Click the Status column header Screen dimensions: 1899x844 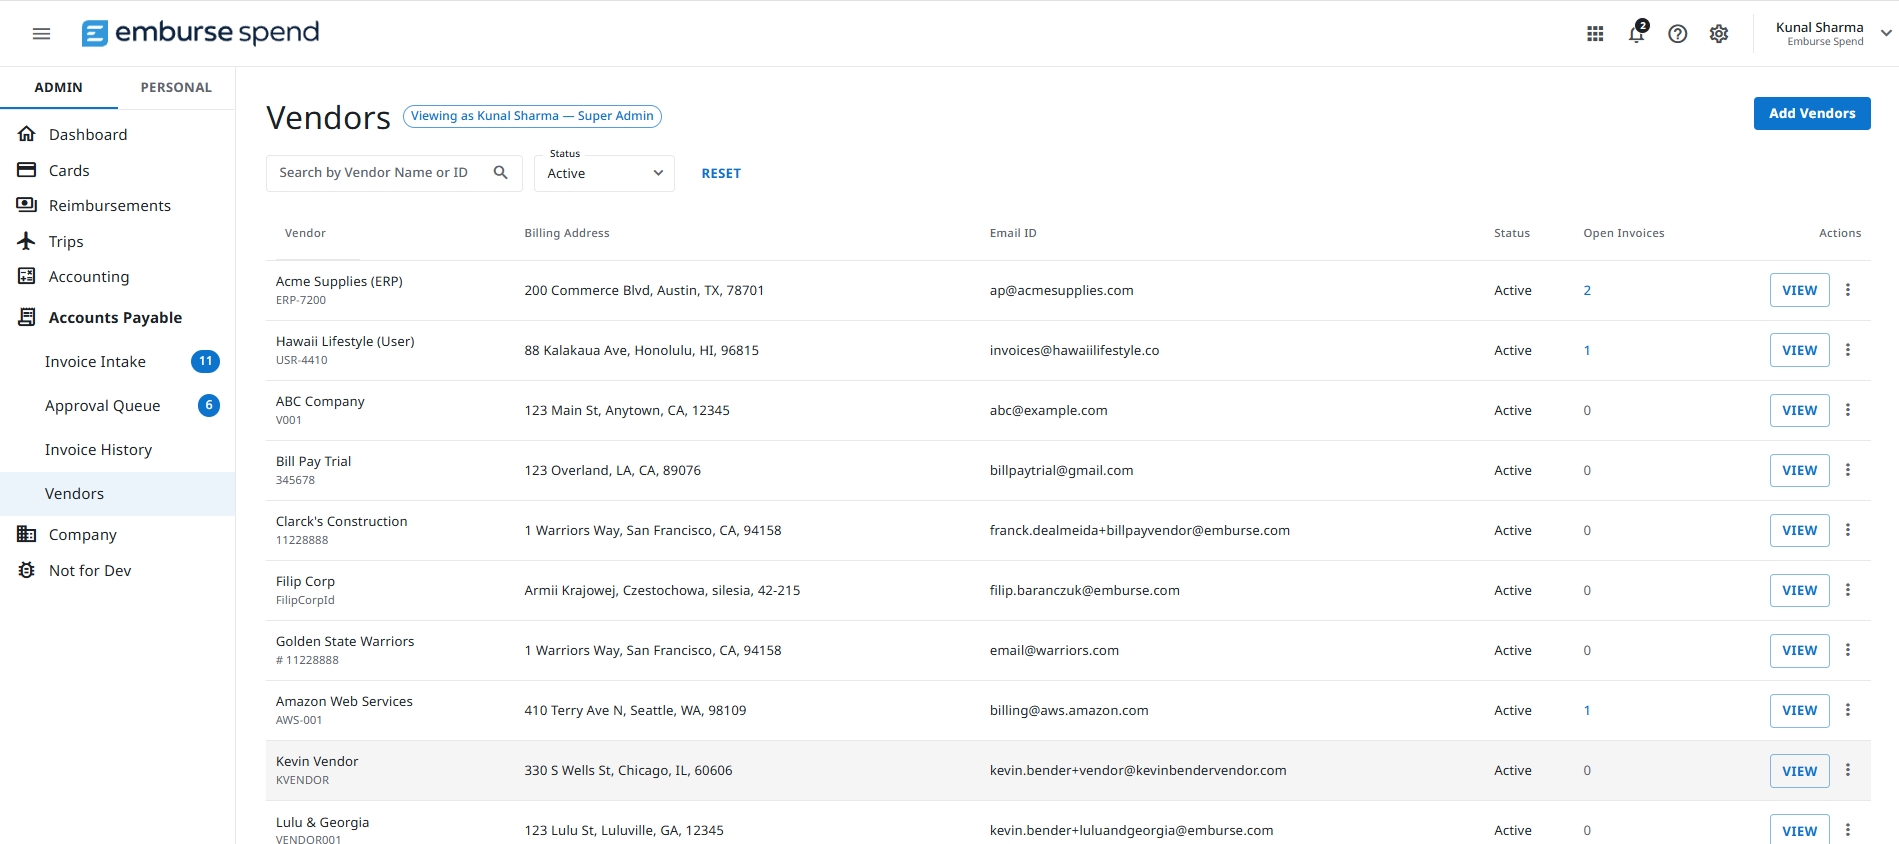pos(1511,233)
